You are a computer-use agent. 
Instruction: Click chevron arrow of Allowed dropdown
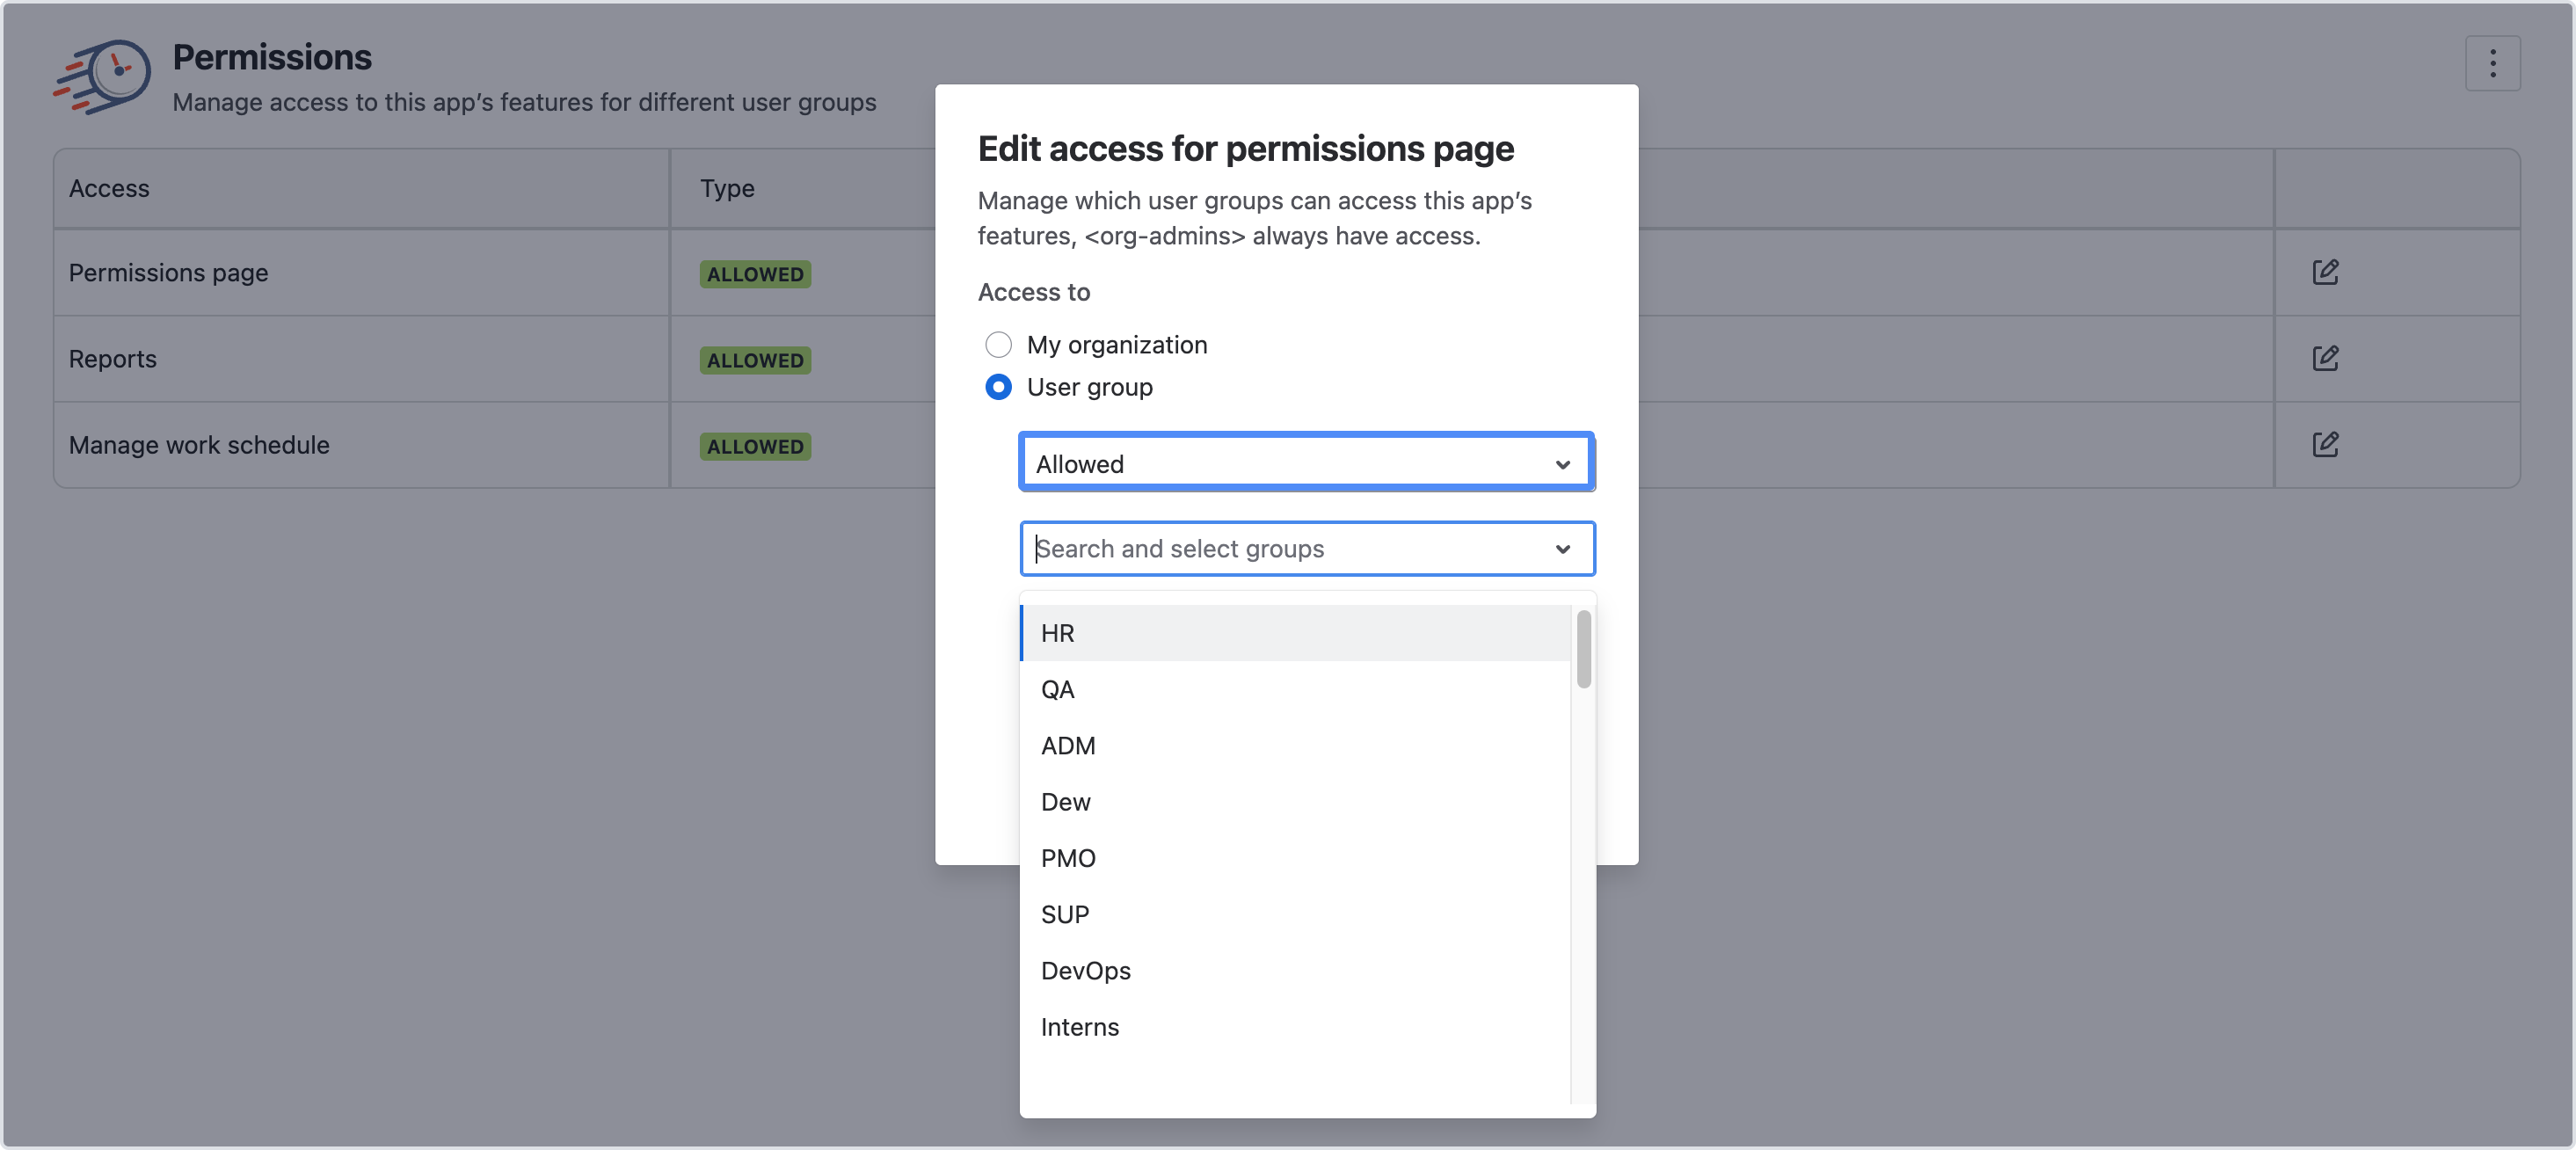tap(1562, 464)
